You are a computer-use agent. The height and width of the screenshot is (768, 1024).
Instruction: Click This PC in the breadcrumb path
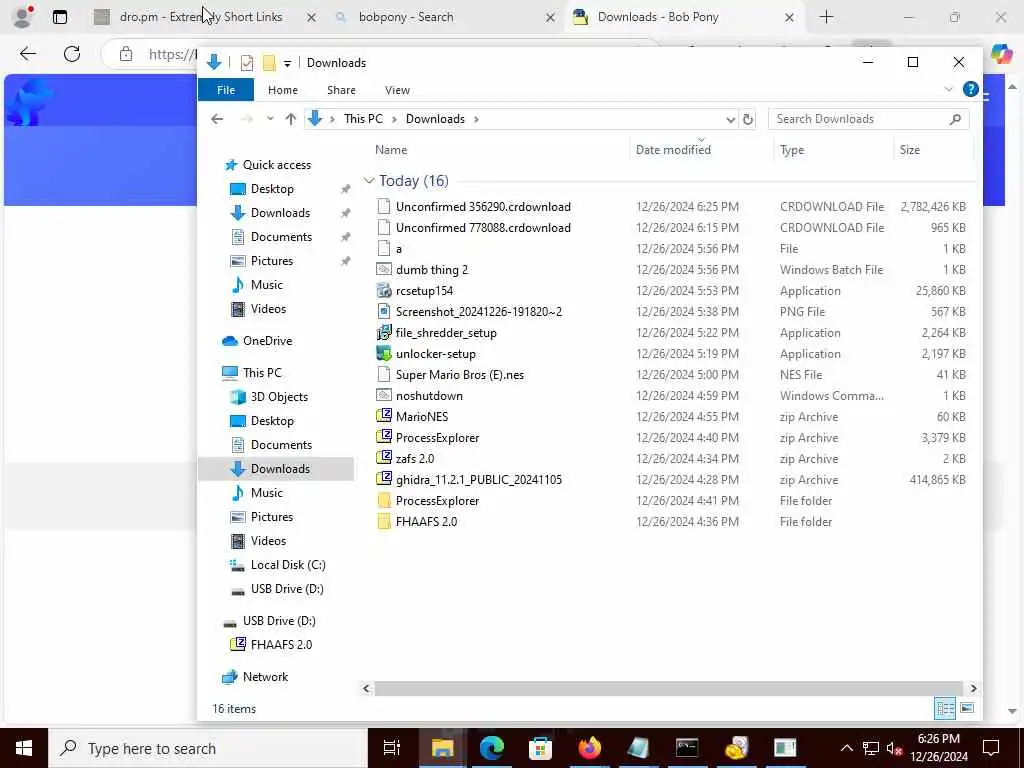click(x=363, y=119)
